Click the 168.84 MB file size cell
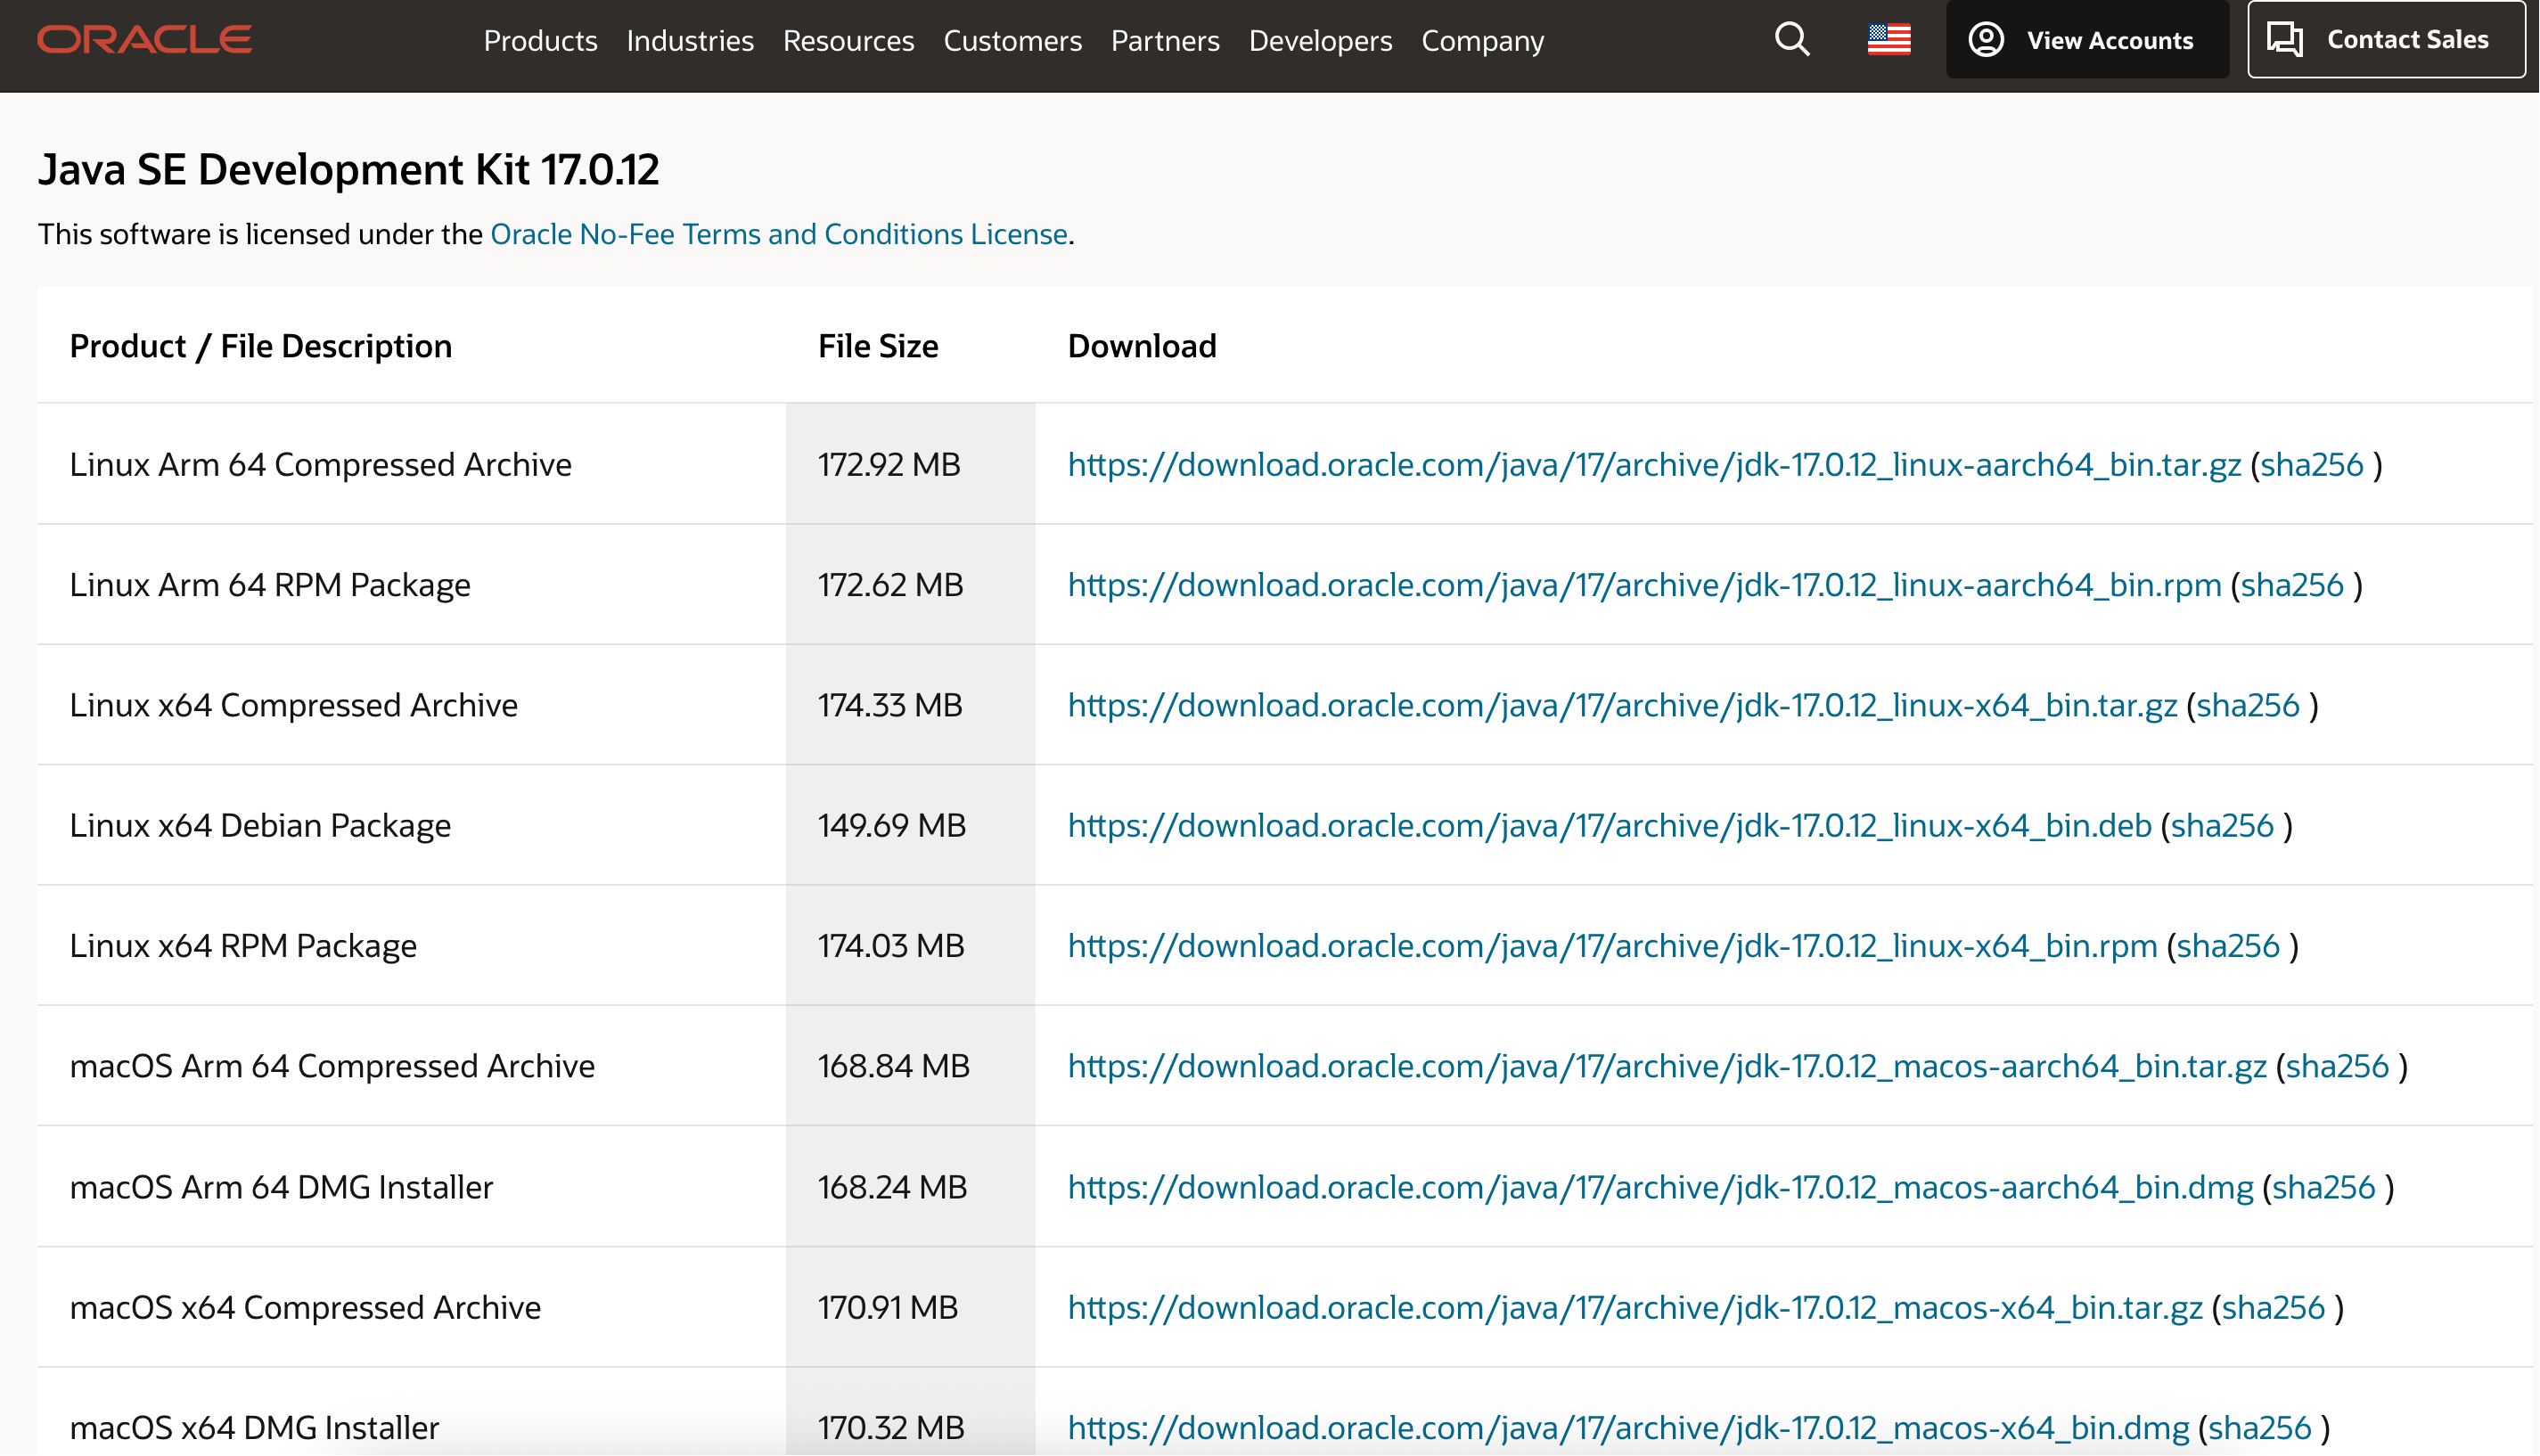The image size is (2540, 1456). click(x=910, y=1065)
